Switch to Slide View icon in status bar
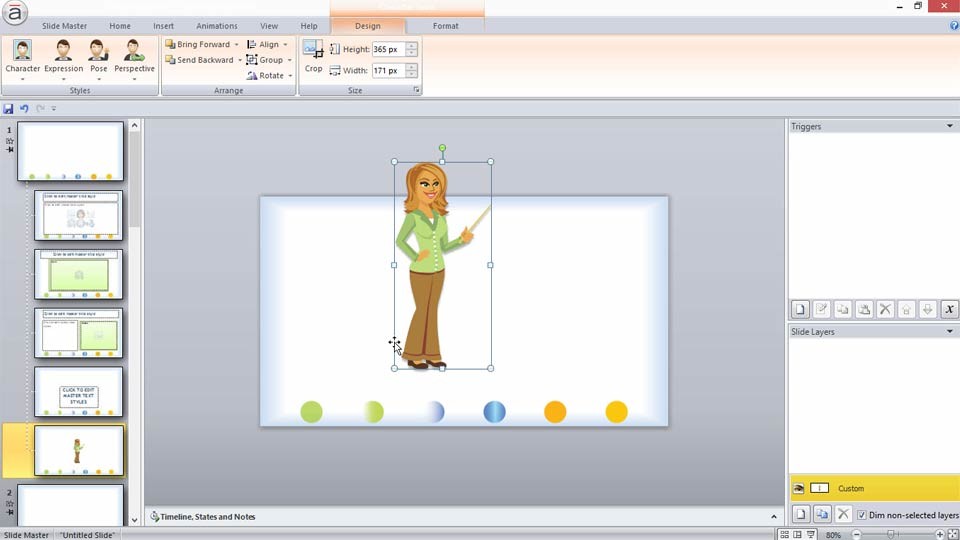The height and width of the screenshot is (540, 960). (797, 534)
